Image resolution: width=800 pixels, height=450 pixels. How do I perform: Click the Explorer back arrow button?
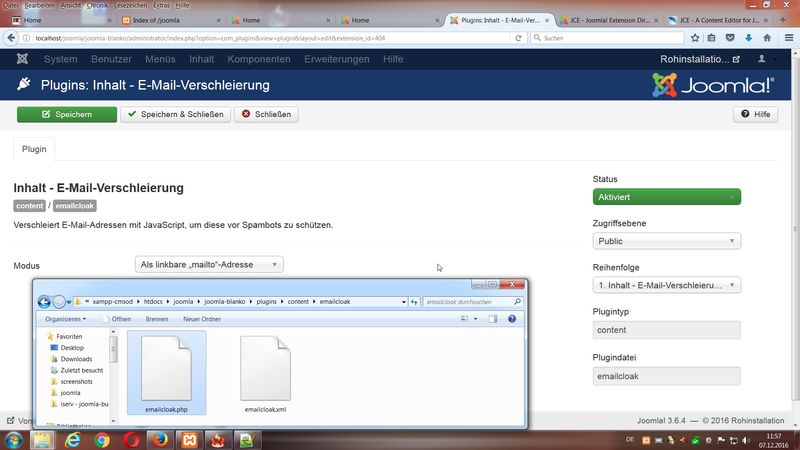pos(44,301)
